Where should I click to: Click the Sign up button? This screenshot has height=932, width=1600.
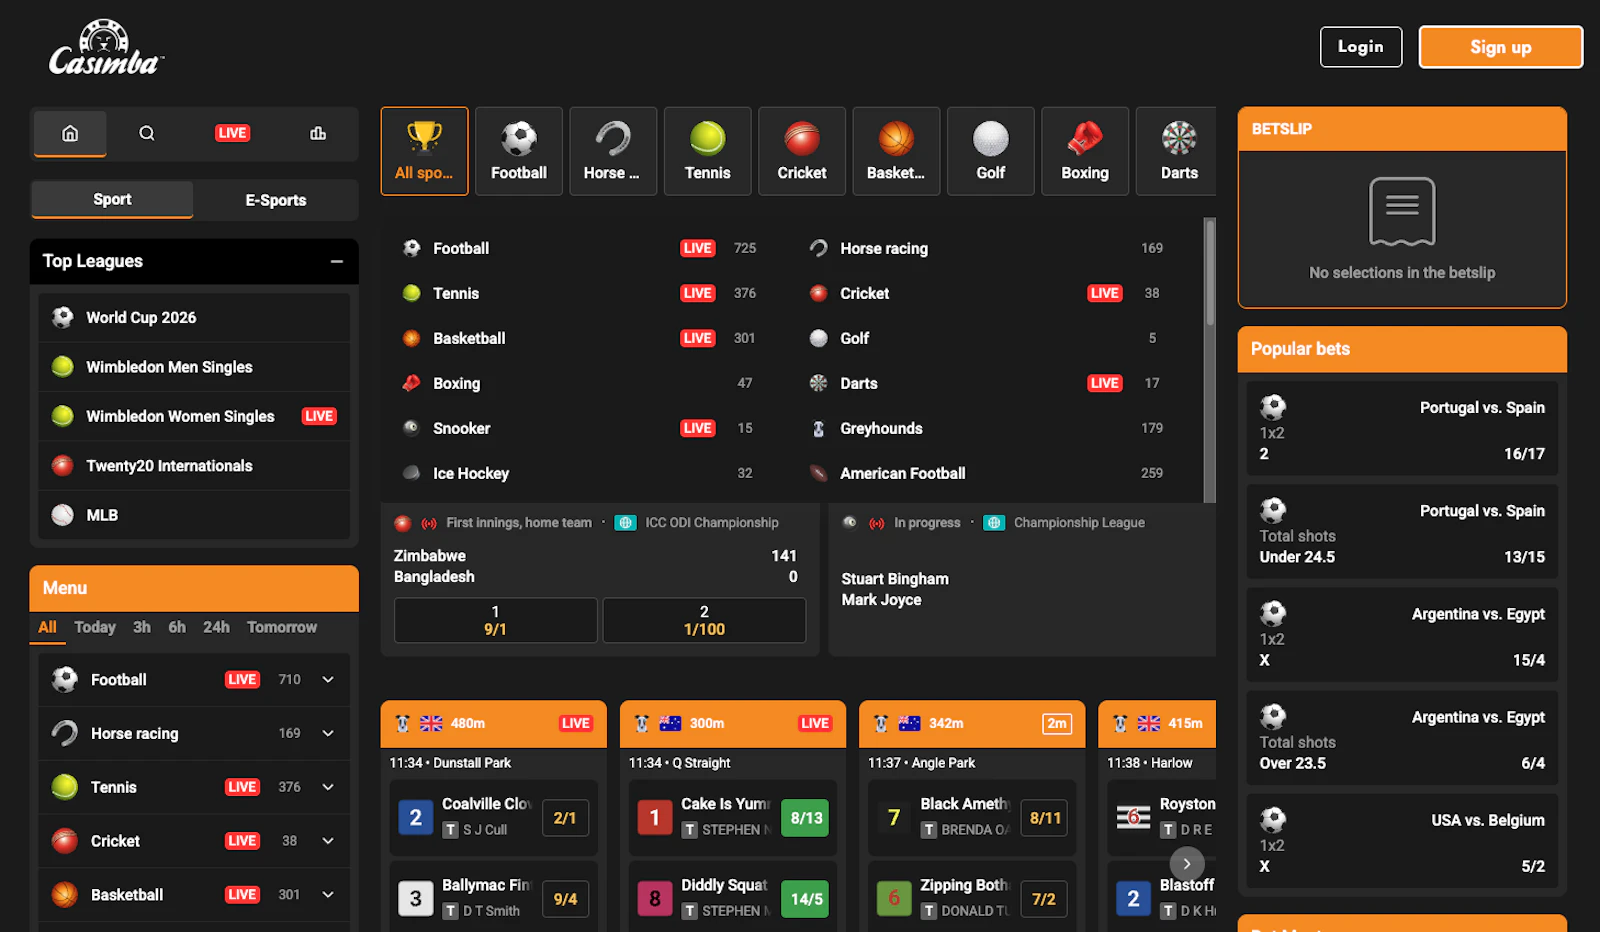(1500, 47)
